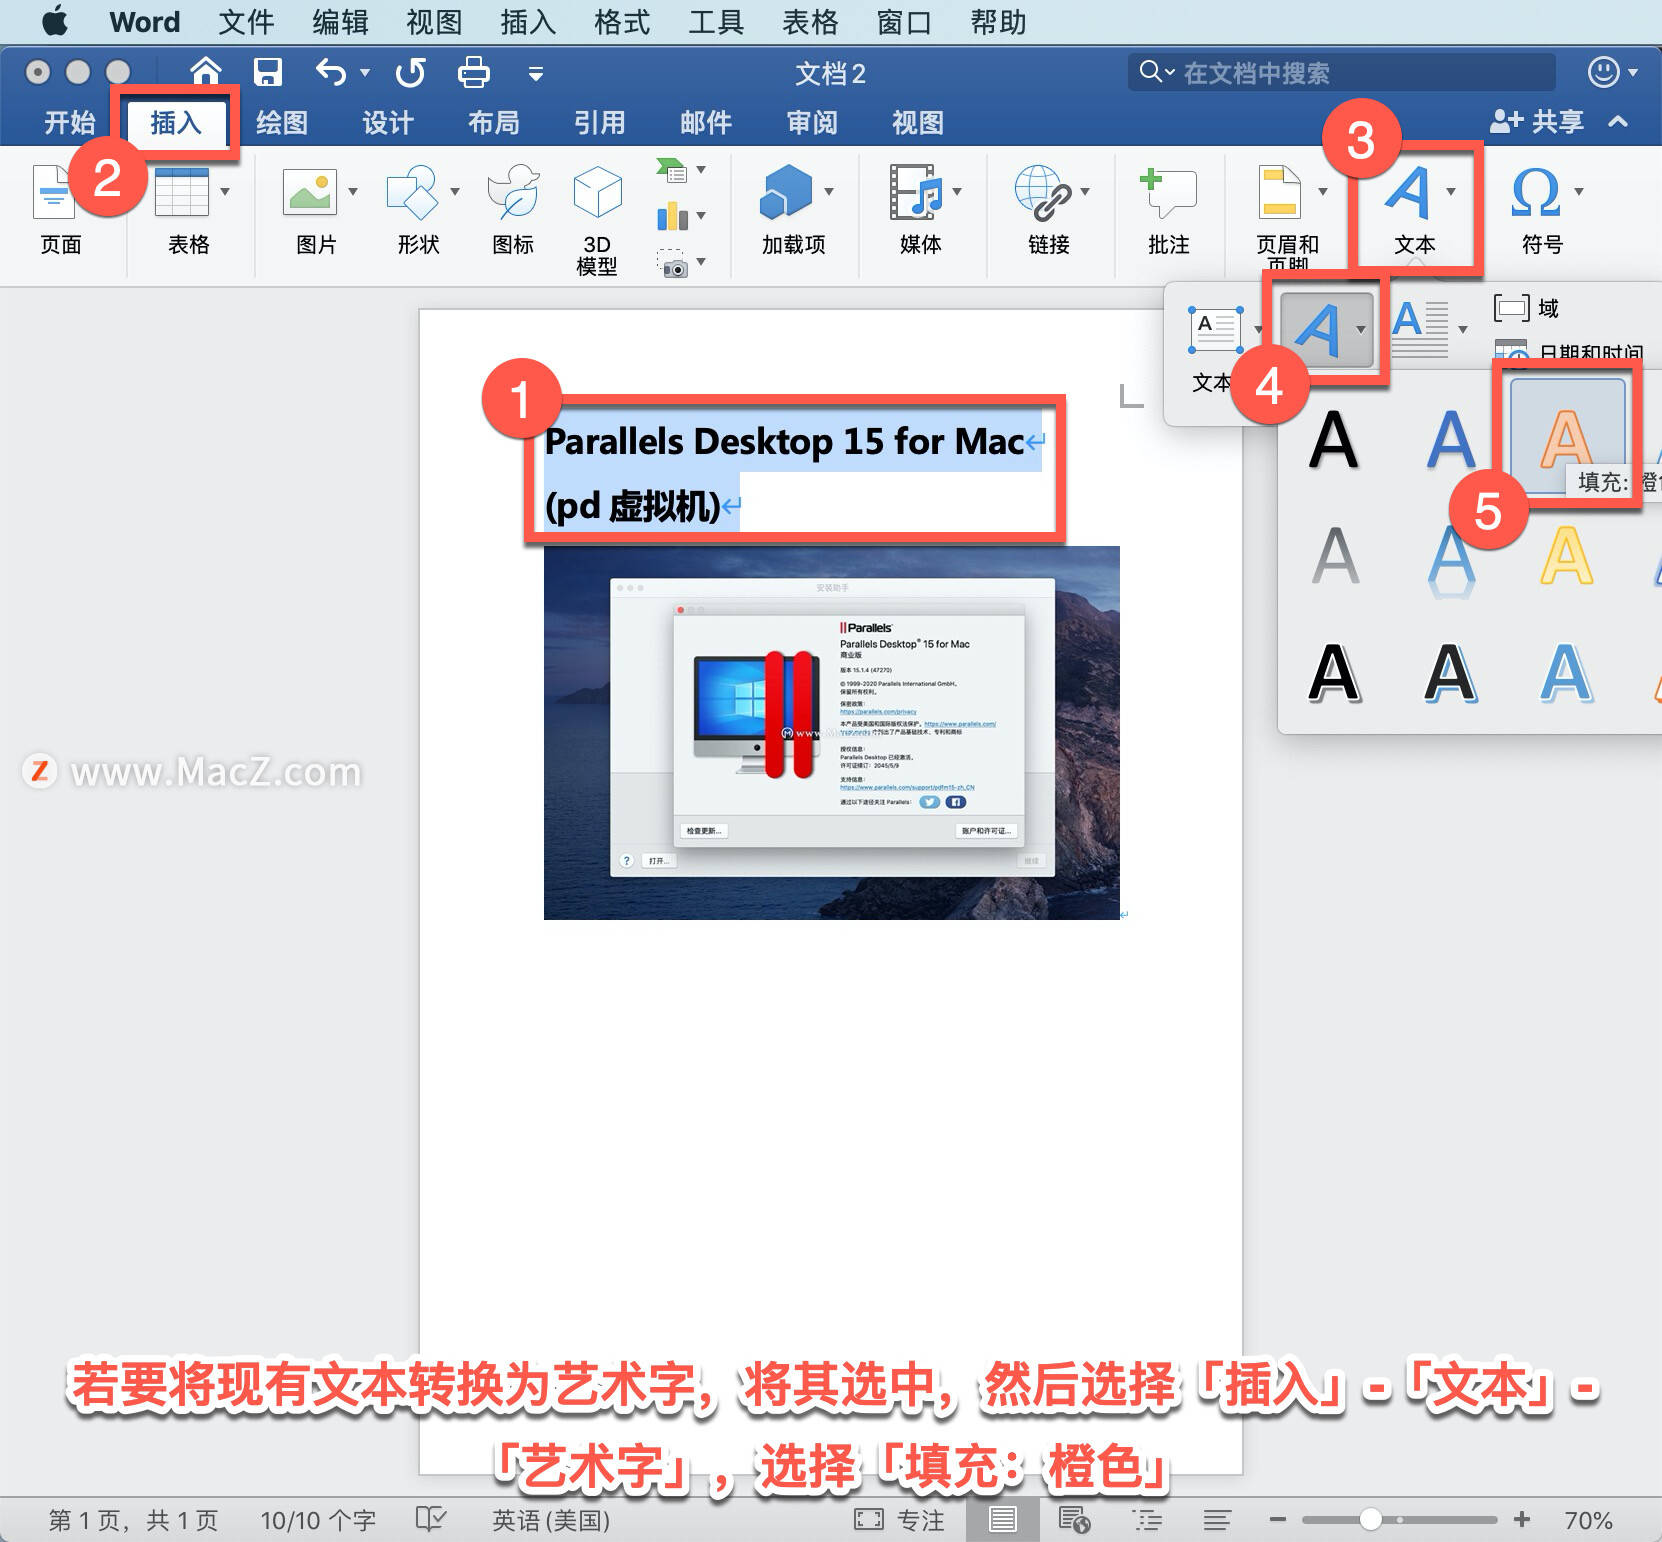The height and width of the screenshot is (1542, 1662).
Task: Click the Parallels Desktop image in document
Action: (832, 732)
